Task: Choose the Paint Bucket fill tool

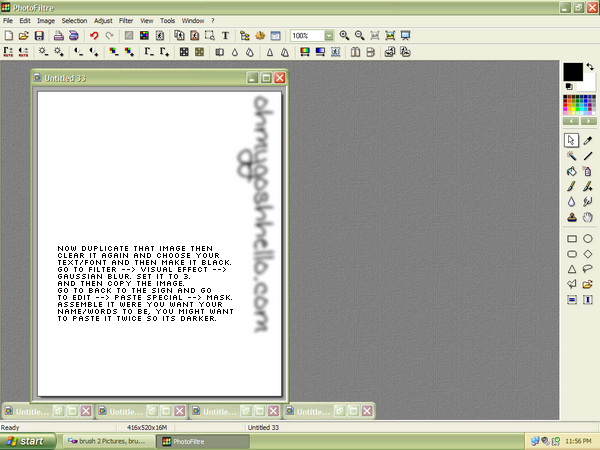Action: click(x=572, y=171)
